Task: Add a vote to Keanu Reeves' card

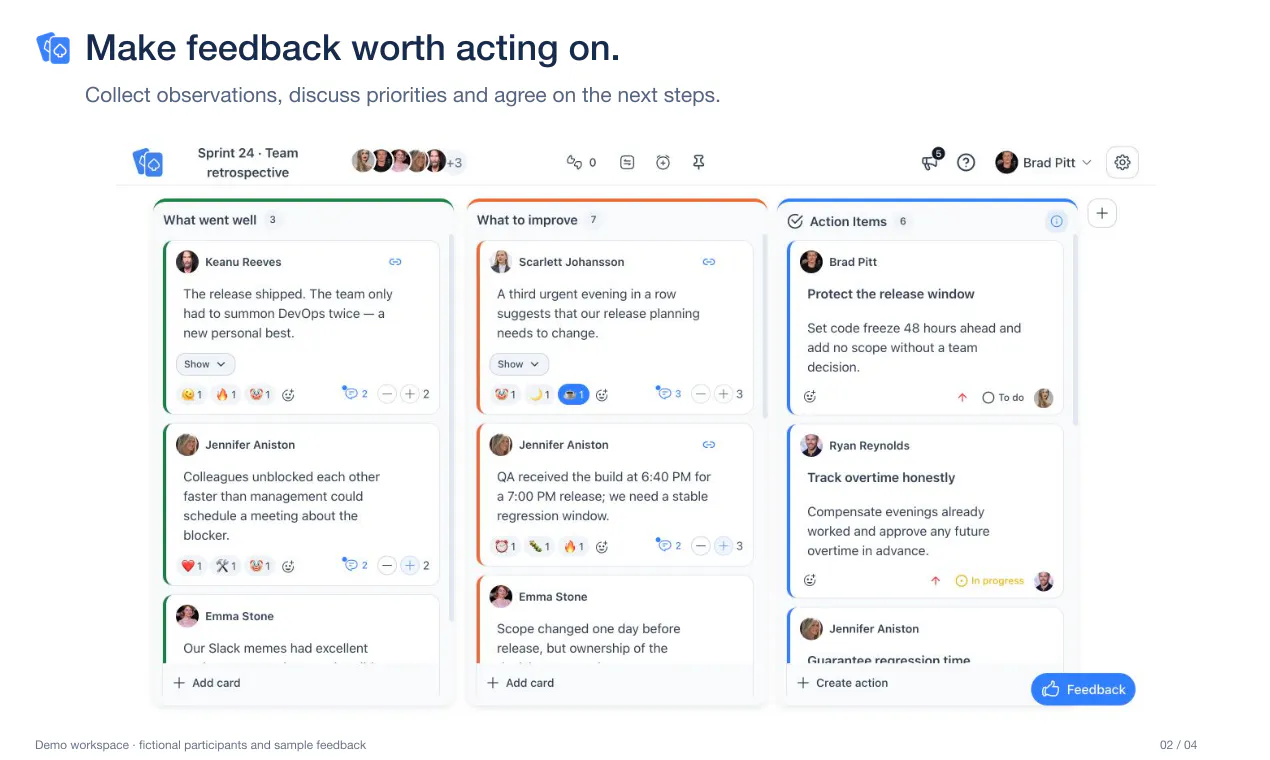Action: [x=409, y=395]
